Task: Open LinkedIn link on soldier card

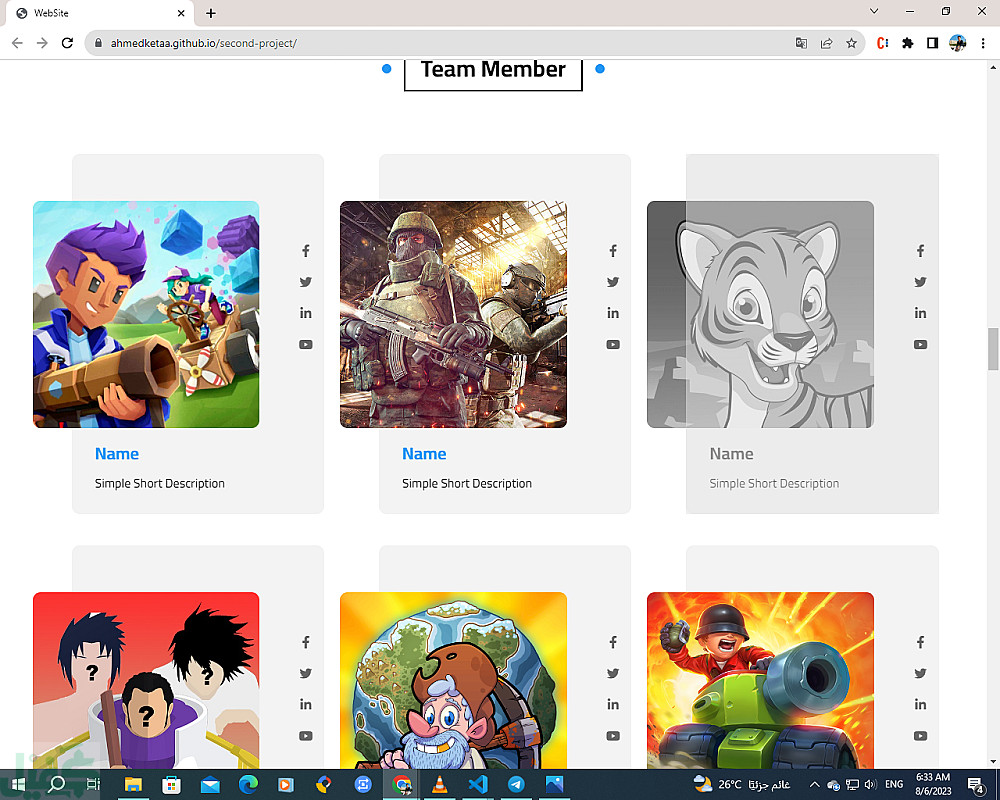Action: tap(613, 313)
